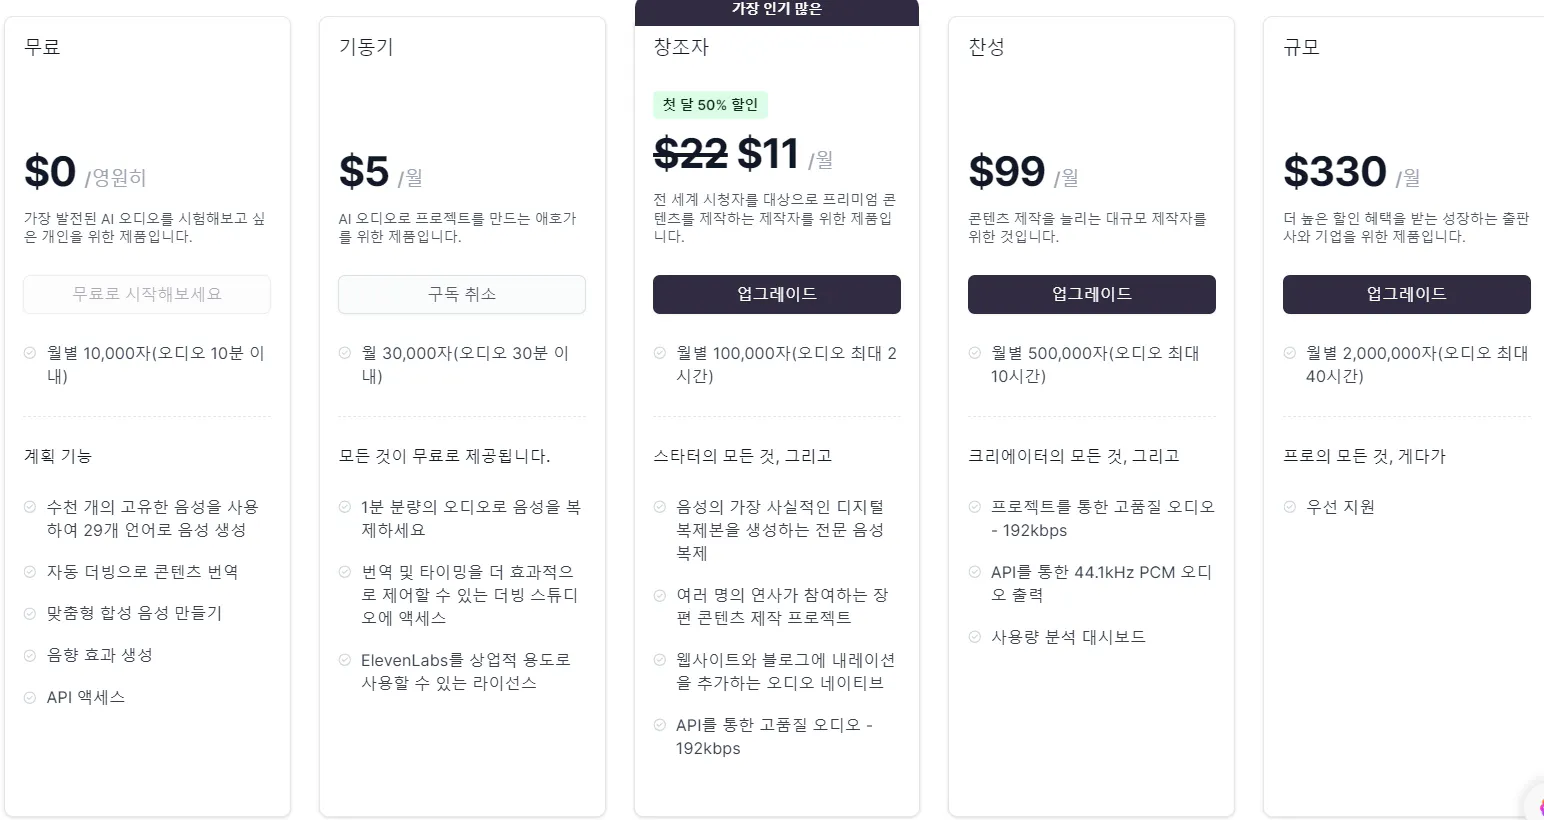Click check icon beside 월별 10,000자 in free plan
This screenshot has width=1544, height=820.
[30, 353]
